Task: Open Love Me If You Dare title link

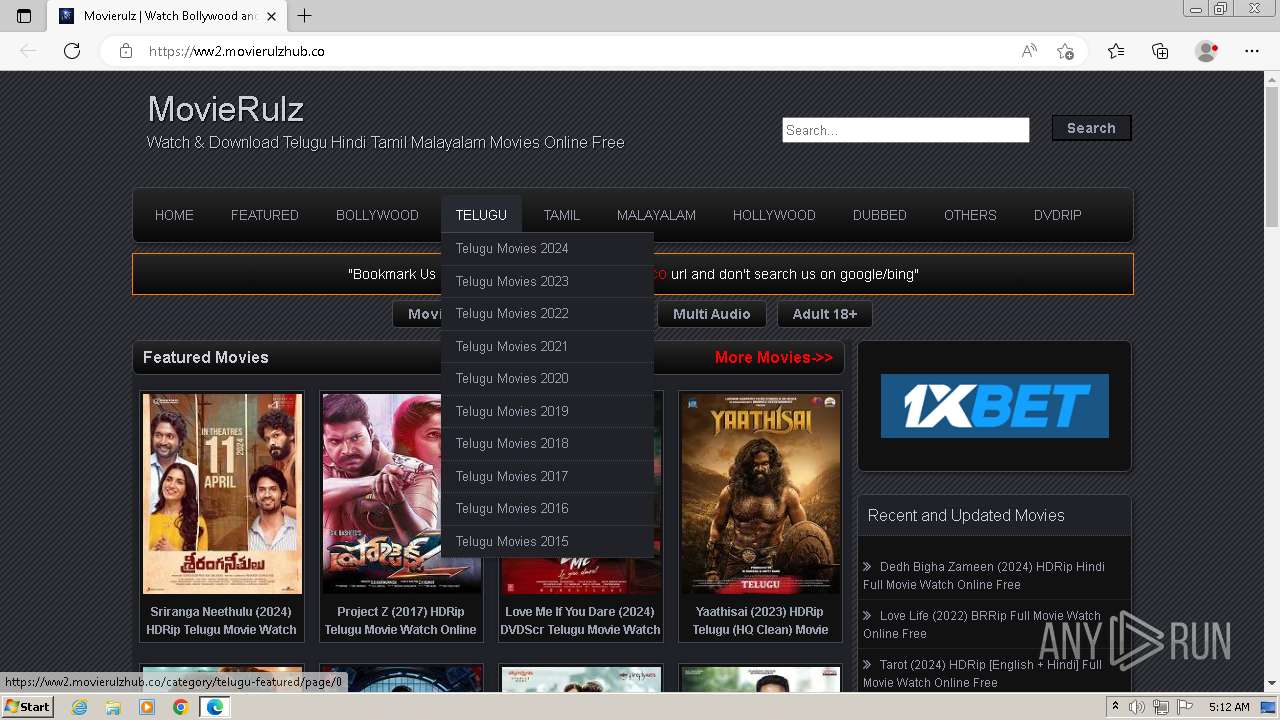Action: pos(580,620)
